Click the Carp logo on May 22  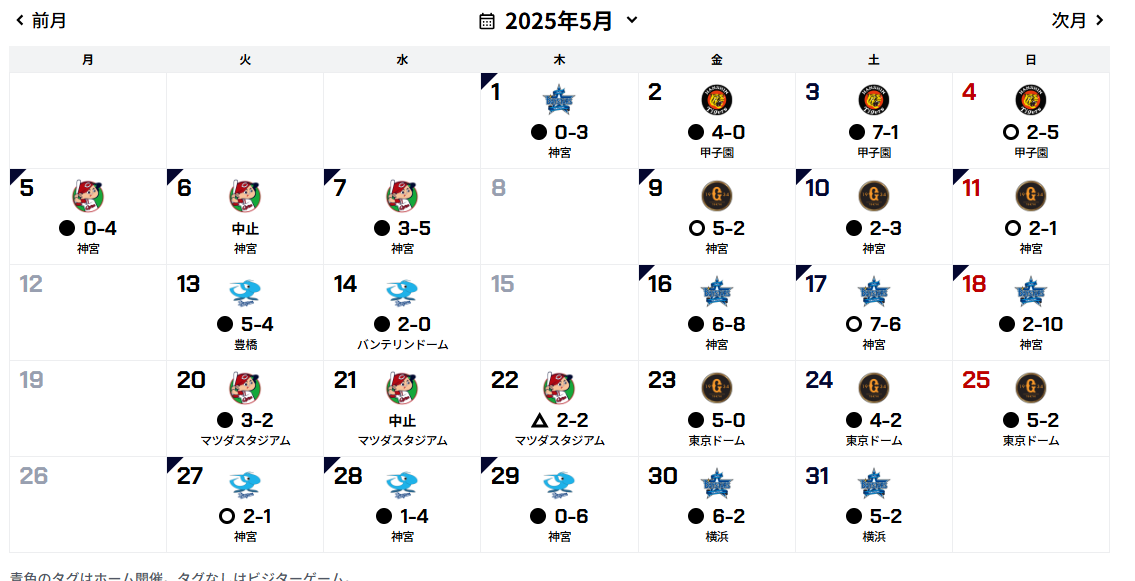point(559,387)
